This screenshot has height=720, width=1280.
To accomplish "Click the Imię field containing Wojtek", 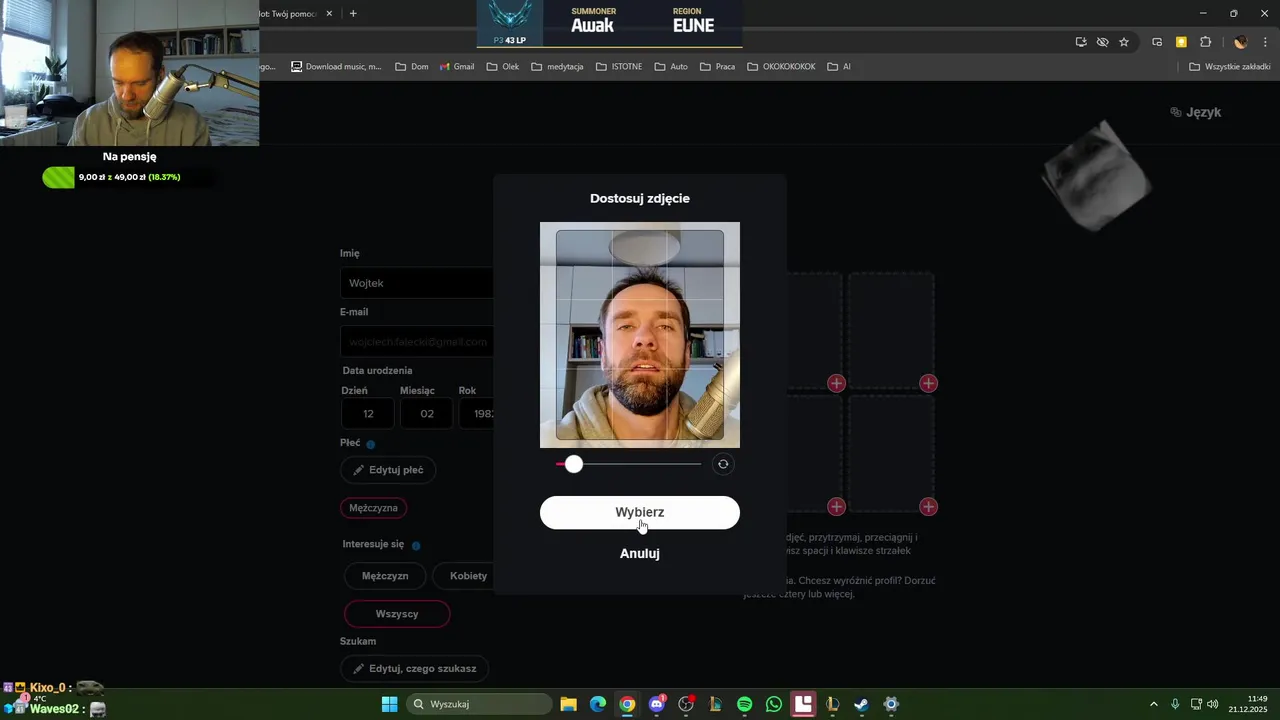I will 417,283.
